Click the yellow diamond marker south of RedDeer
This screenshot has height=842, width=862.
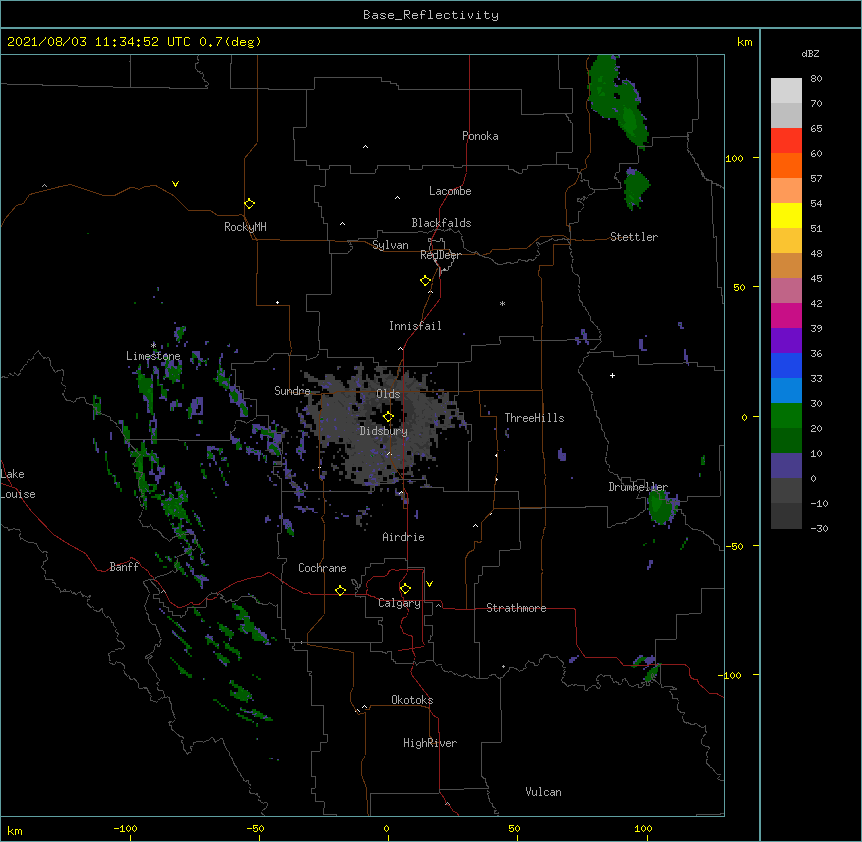pos(425,281)
